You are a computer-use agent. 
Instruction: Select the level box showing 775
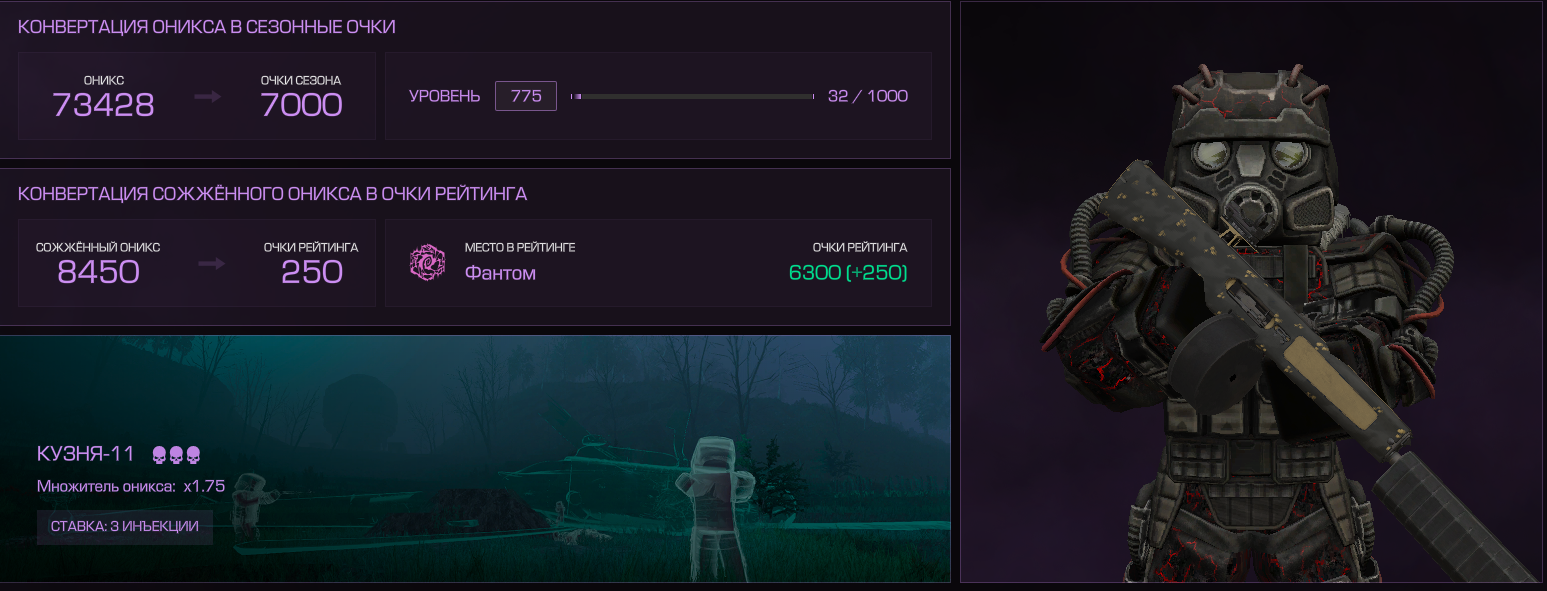click(x=526, y=96)
